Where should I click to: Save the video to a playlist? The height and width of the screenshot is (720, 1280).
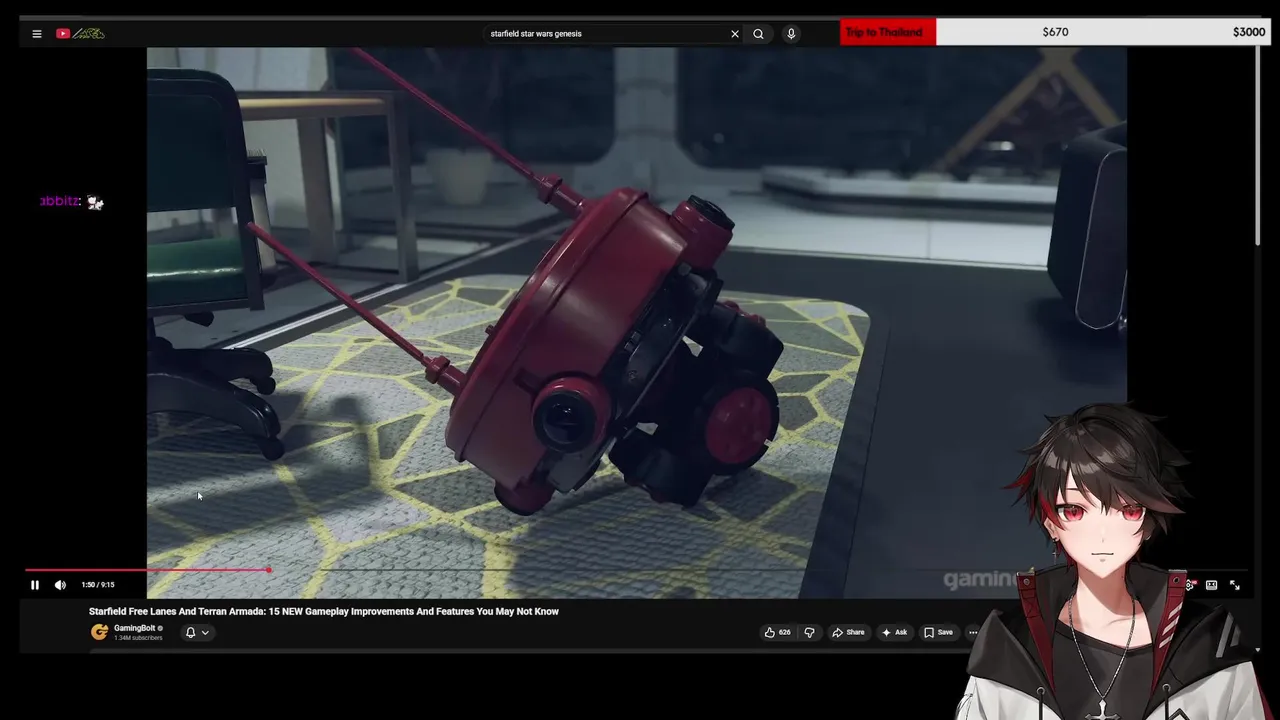tap(938, 632)
